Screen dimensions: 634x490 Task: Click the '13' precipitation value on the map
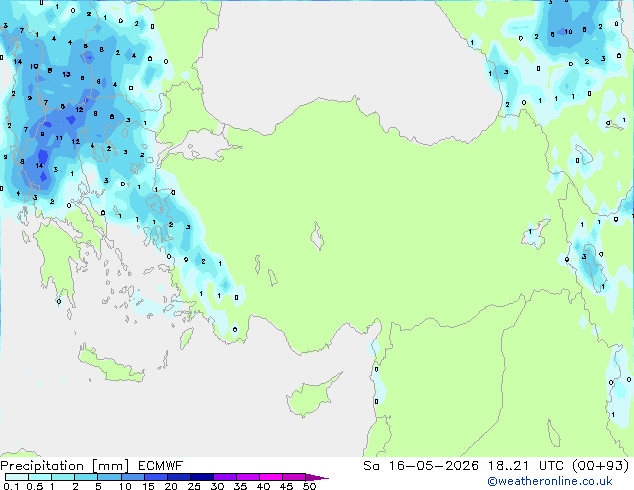click(66, 74)
